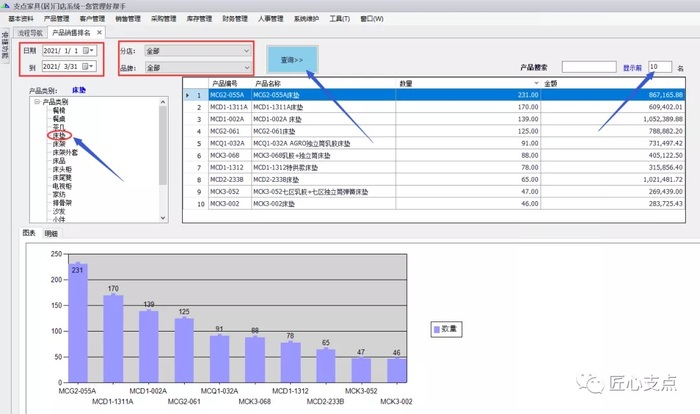
Task: Click the amount cell 1,021,481.72
Action: tap(613, 180)
